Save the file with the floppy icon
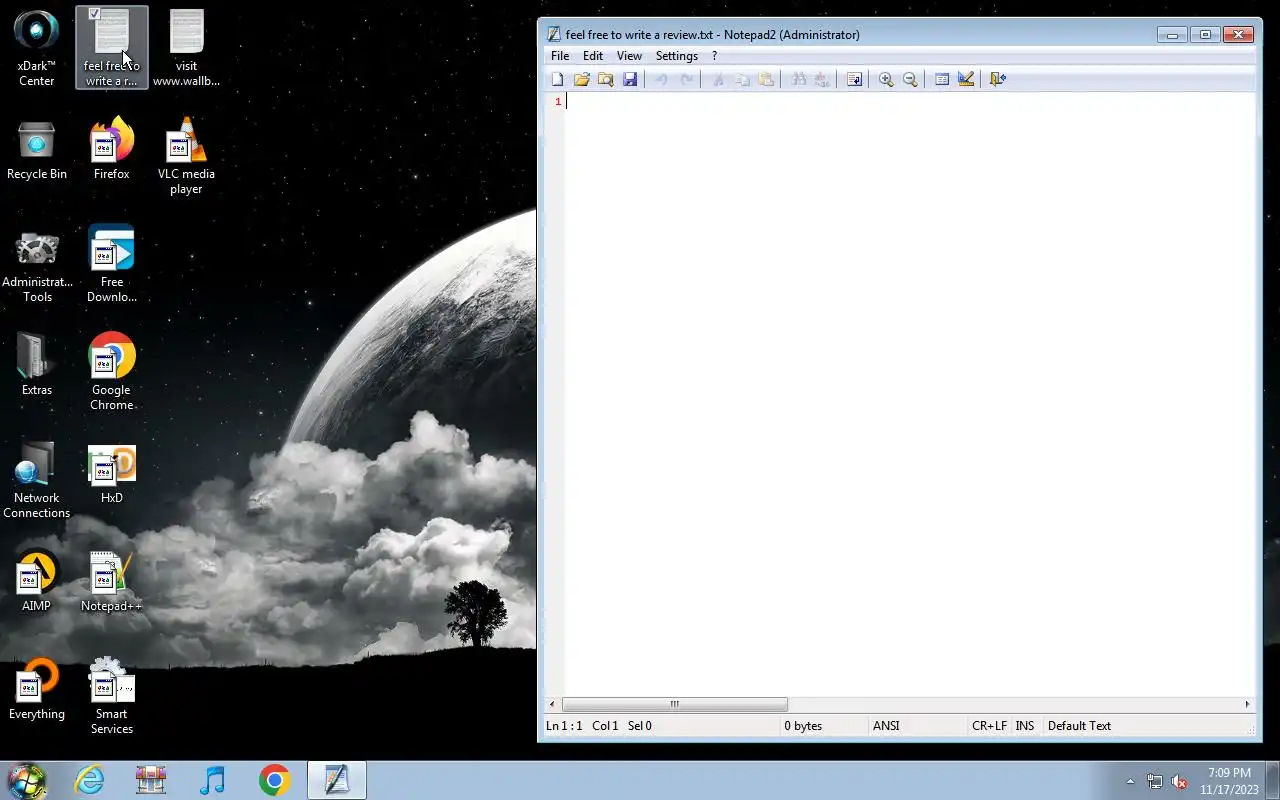The width and height of the screenshot is (1280, 800). pyautogui.click(x=630, y=79)
